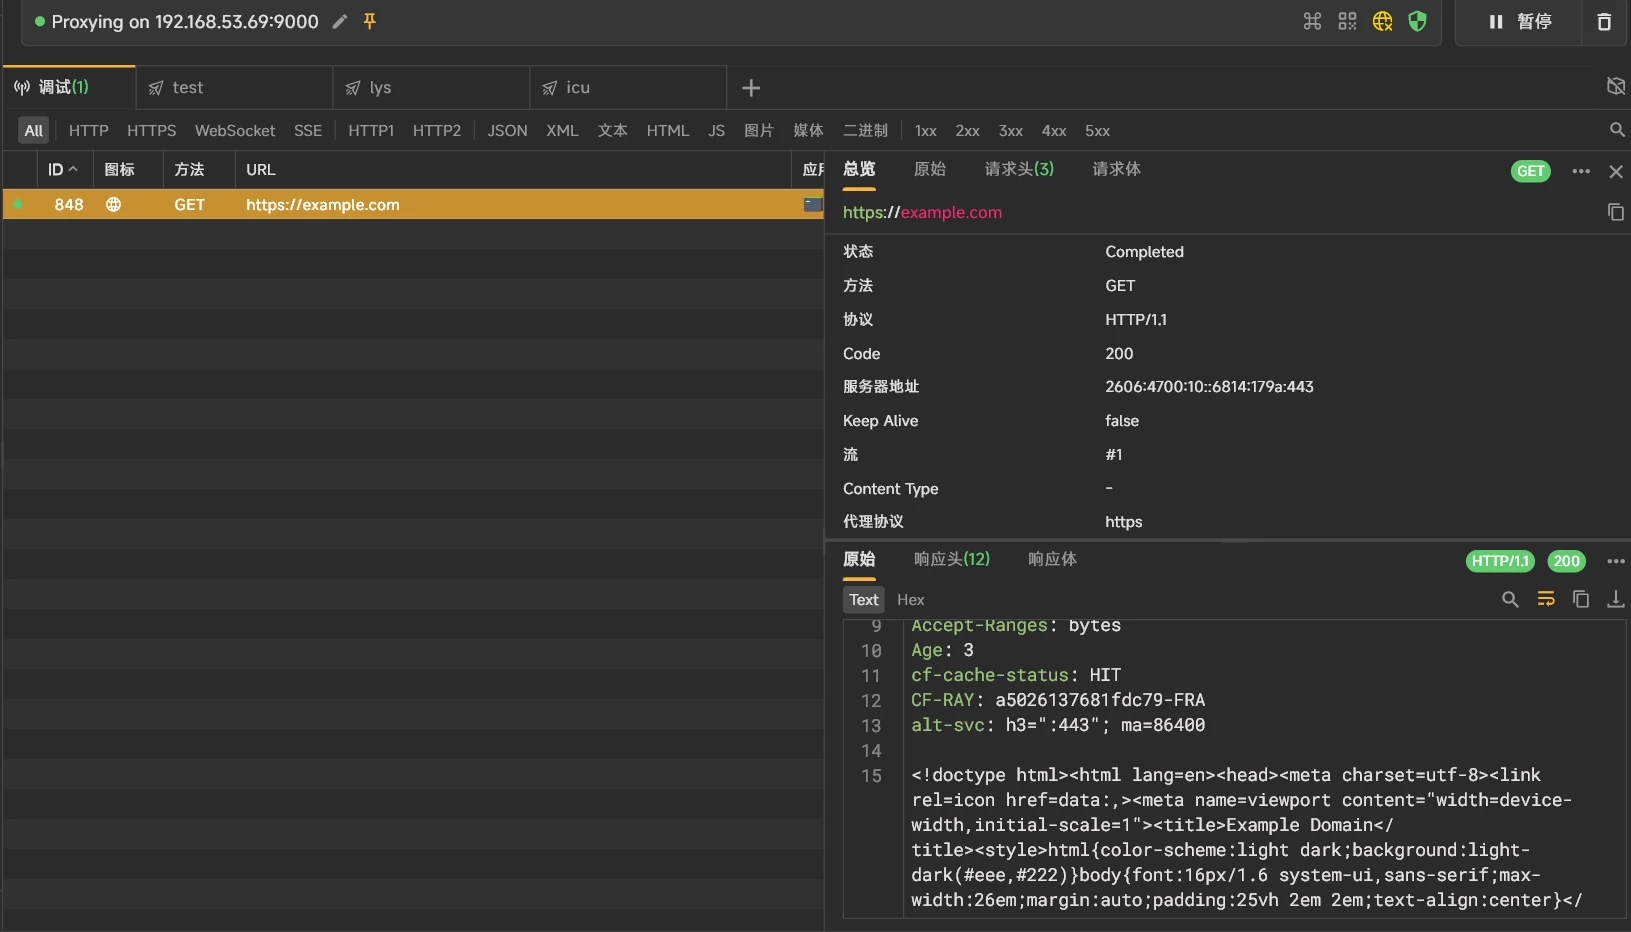Filter by 图片 type

click(x=759, y=130)
